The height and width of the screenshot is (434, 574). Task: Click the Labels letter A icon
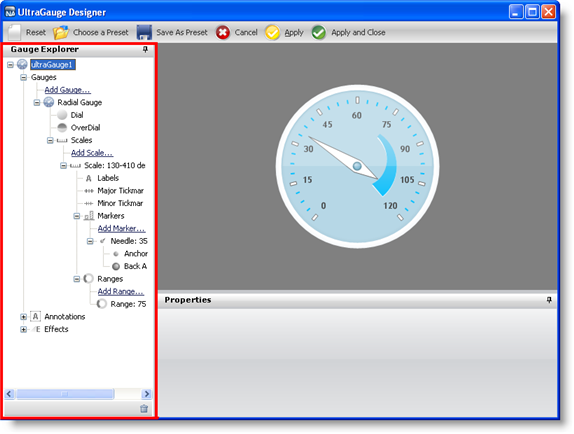coord(89,178)
